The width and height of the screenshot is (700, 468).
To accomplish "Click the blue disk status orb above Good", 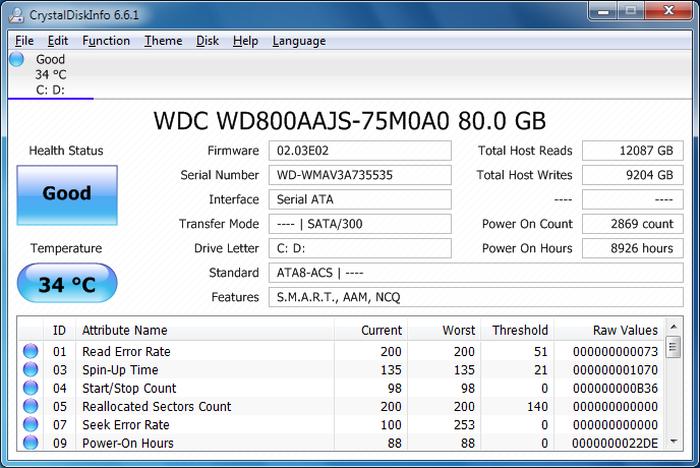I will (x=17, y=59).
